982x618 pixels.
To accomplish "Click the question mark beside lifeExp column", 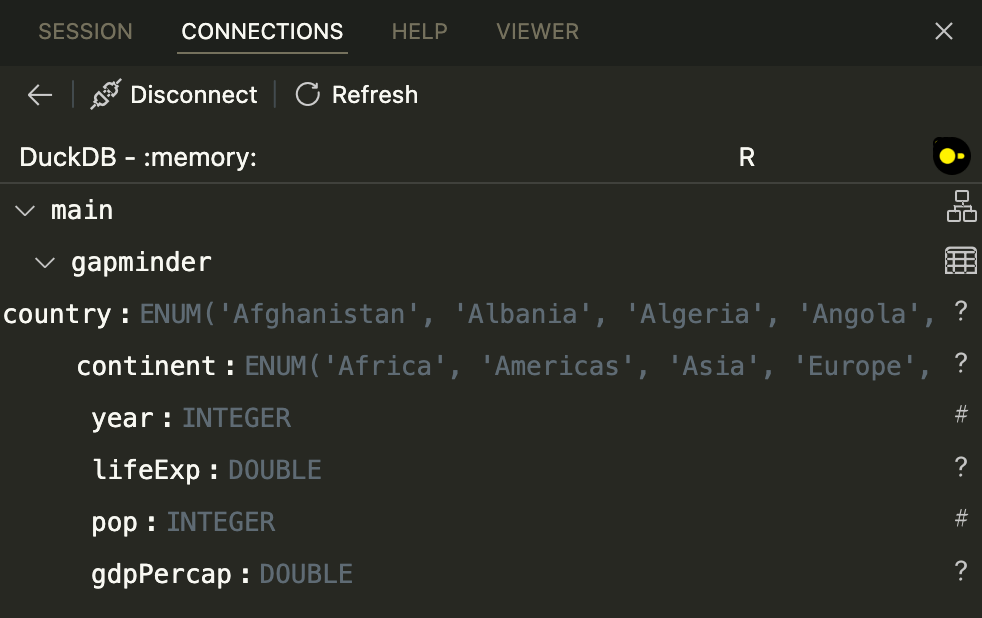I will (961, 466).
